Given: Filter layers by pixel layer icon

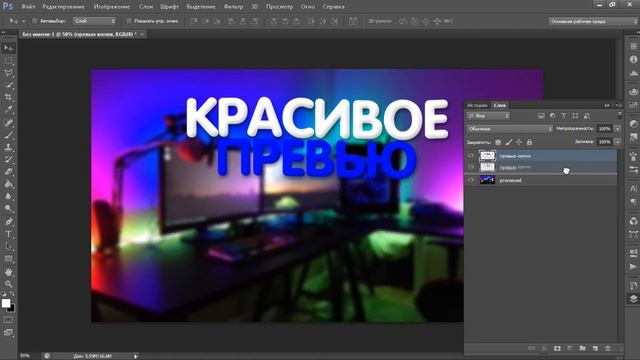Looking at the screenshot, I should (541, 116).
